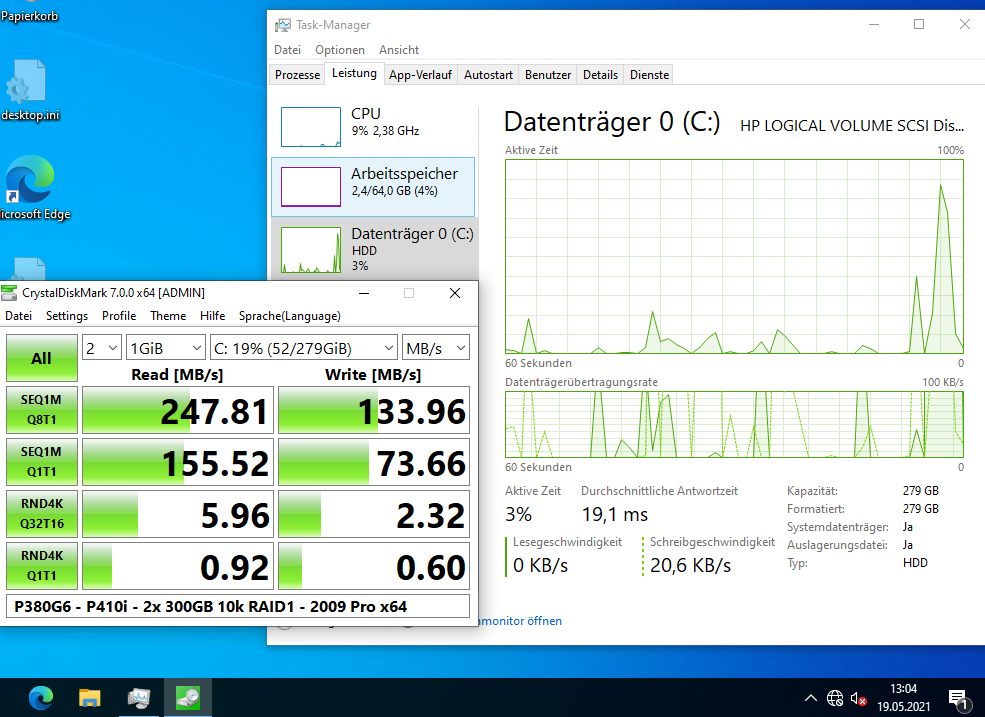Run RND4K Q32T16 test
The image size is (985, 717).
click(x=41, y=514)
